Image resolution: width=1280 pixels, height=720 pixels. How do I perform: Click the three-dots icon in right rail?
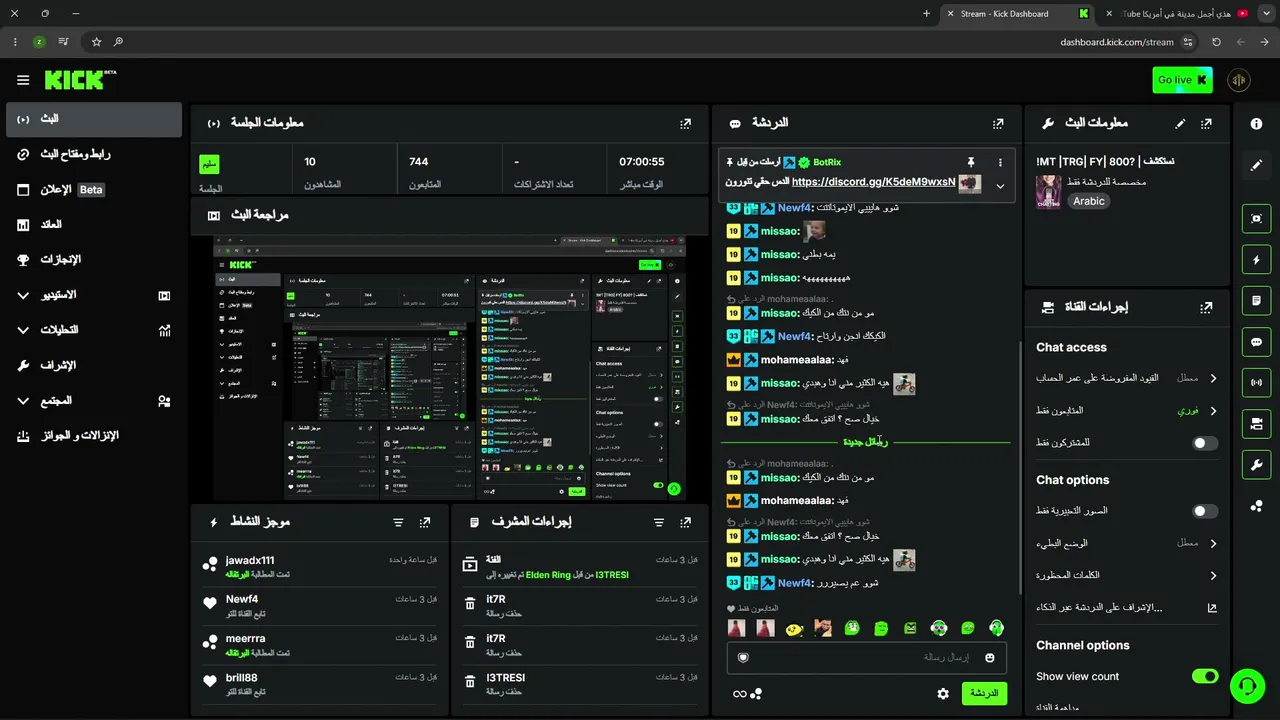coord(1256,506)
